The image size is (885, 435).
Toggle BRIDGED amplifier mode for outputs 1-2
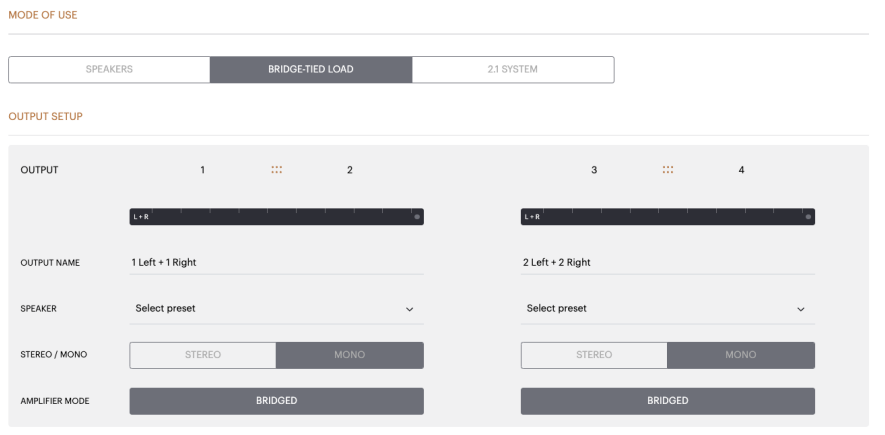point(277,401)
